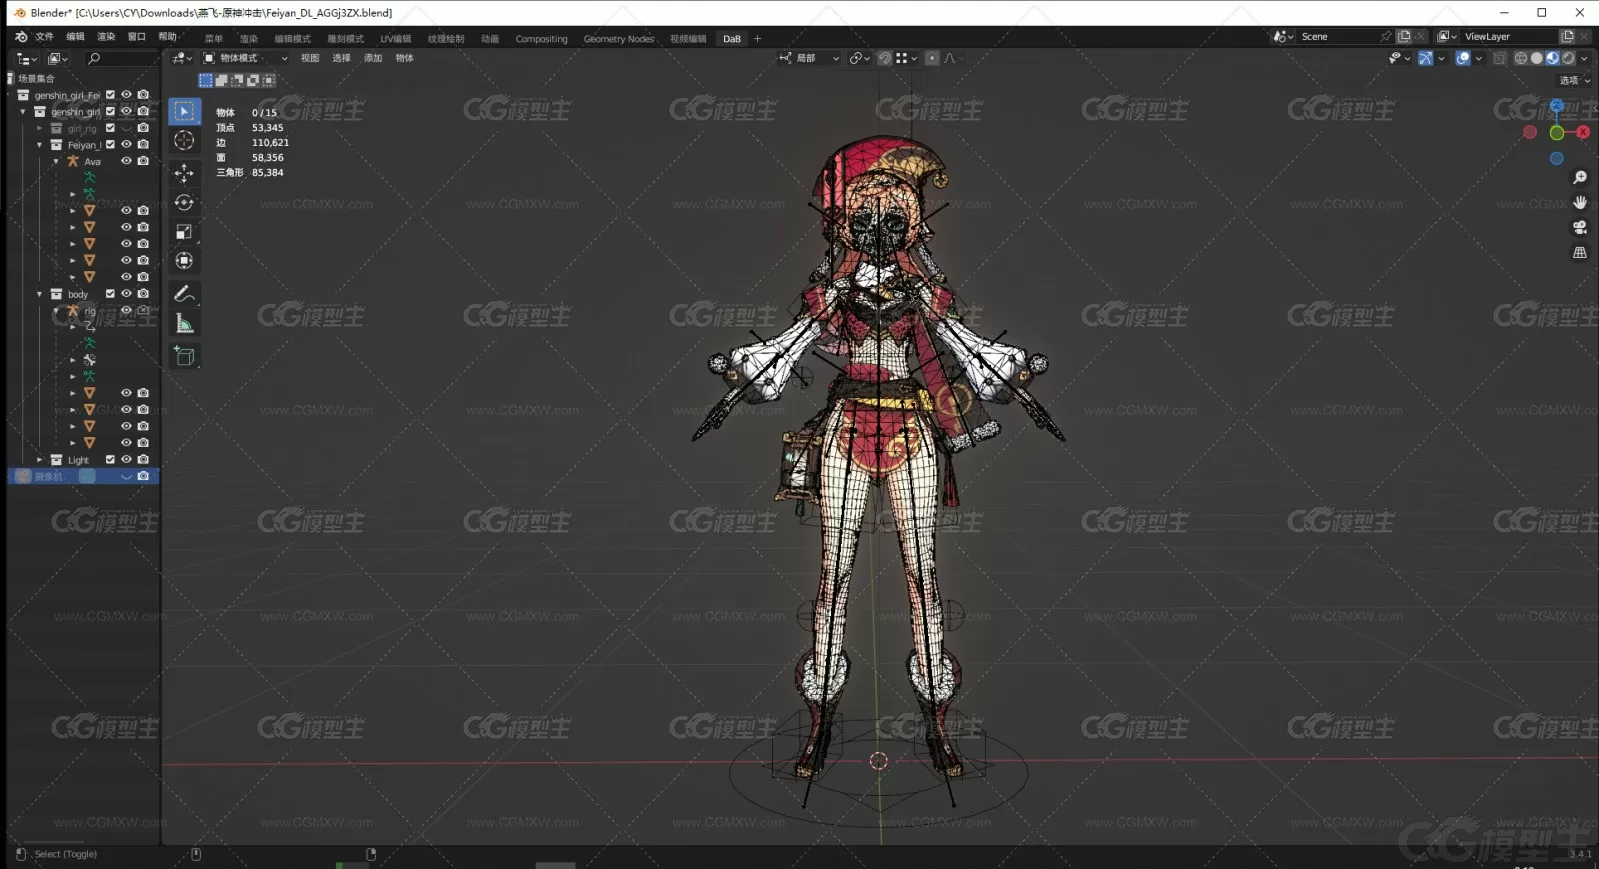Toggle X-ray view button
Image resolution: width=1599 pixels, height=869 pixels.
(1500, 58)
